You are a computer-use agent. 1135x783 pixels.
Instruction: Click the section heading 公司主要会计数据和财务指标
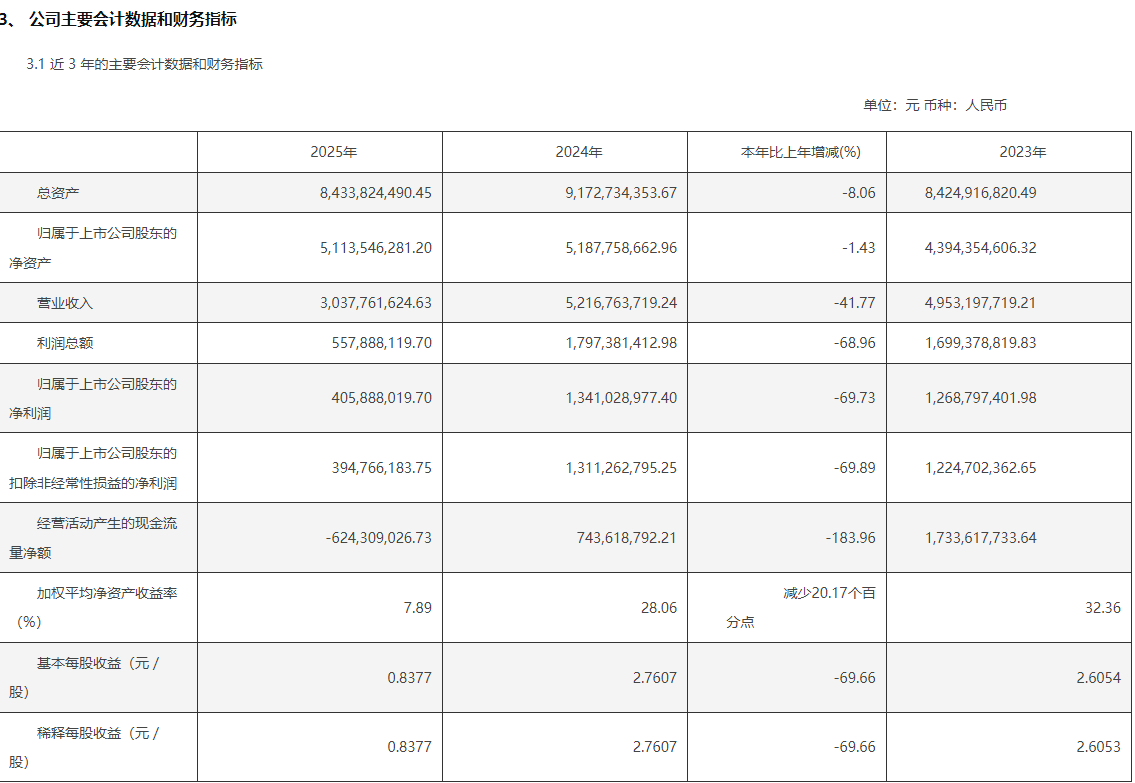[132, 20]
